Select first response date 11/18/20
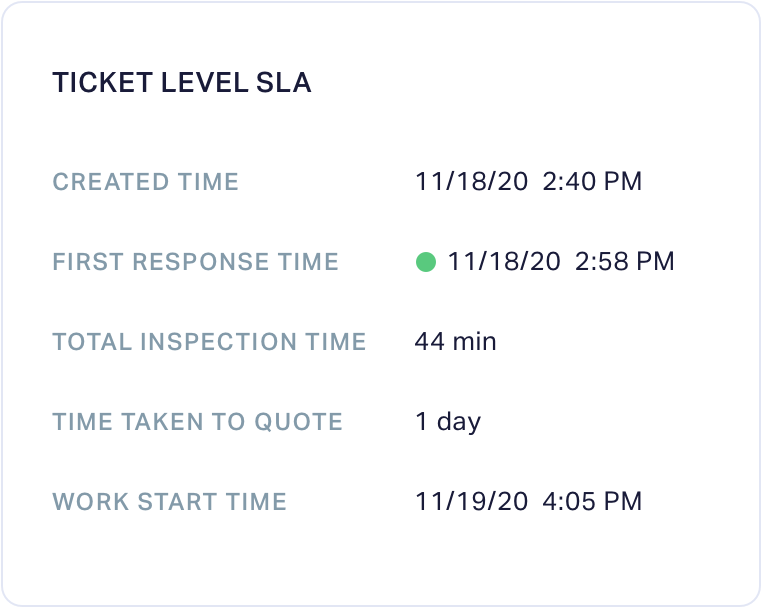 coord(504,261)
